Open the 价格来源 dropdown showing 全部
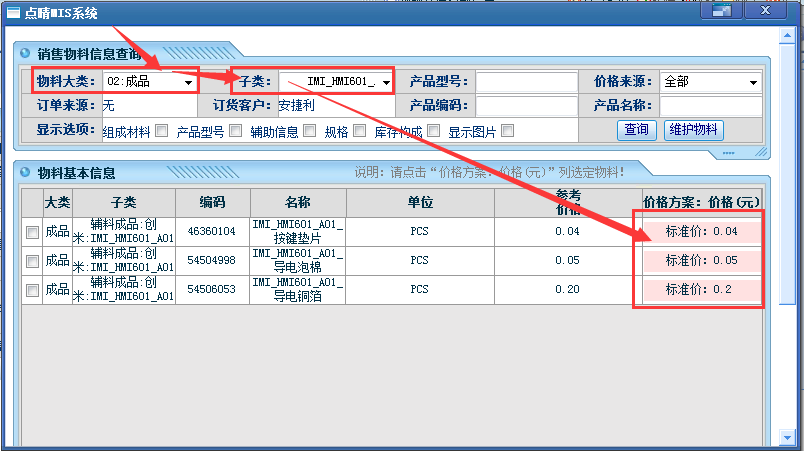 (x=710, y=81)
